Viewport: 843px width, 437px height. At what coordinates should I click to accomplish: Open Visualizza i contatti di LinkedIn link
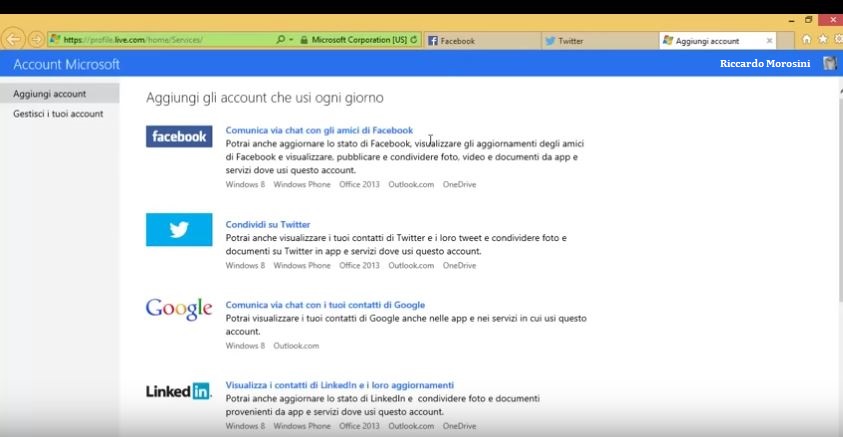coord(340,385)
